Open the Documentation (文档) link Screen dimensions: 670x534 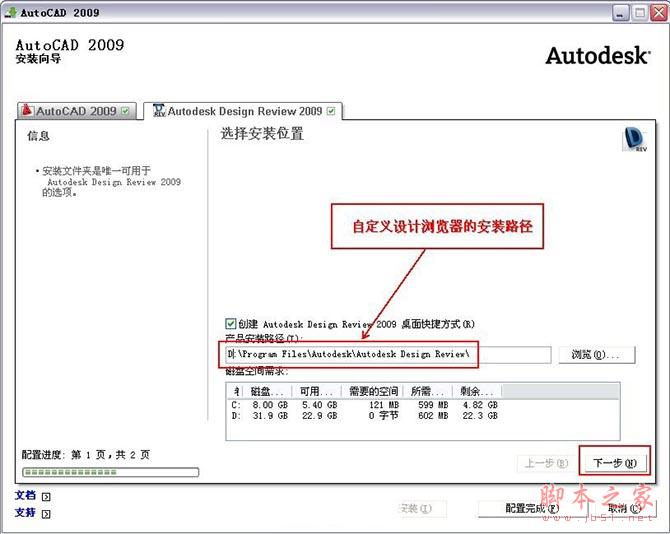tap(25, 495)
